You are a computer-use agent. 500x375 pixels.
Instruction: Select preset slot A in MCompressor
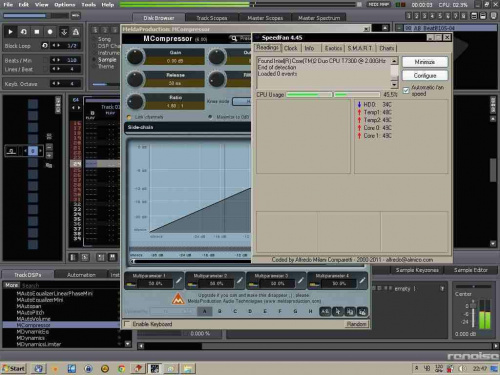click(205, 311)
